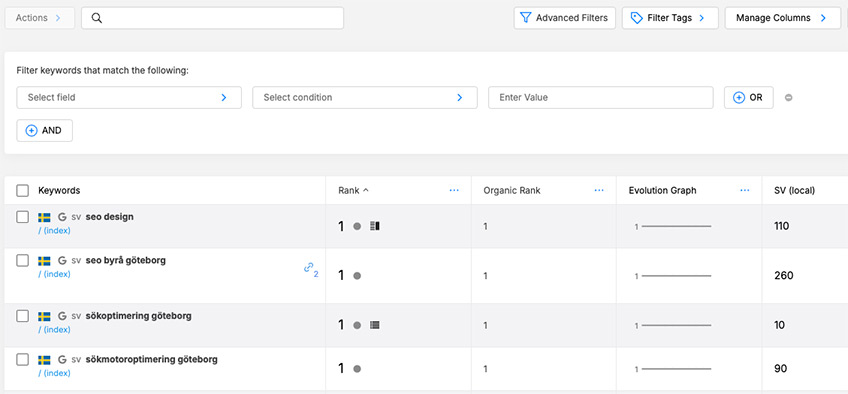Remove the filter row with minus icon
Screen dimensions: 848x394
click(x=789, y=98)
